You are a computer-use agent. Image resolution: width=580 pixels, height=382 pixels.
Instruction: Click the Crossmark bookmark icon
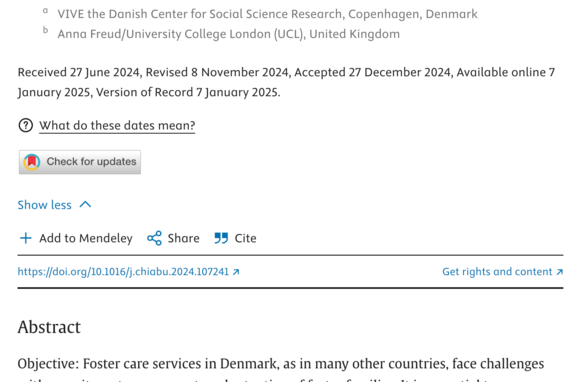pos(32,162)
